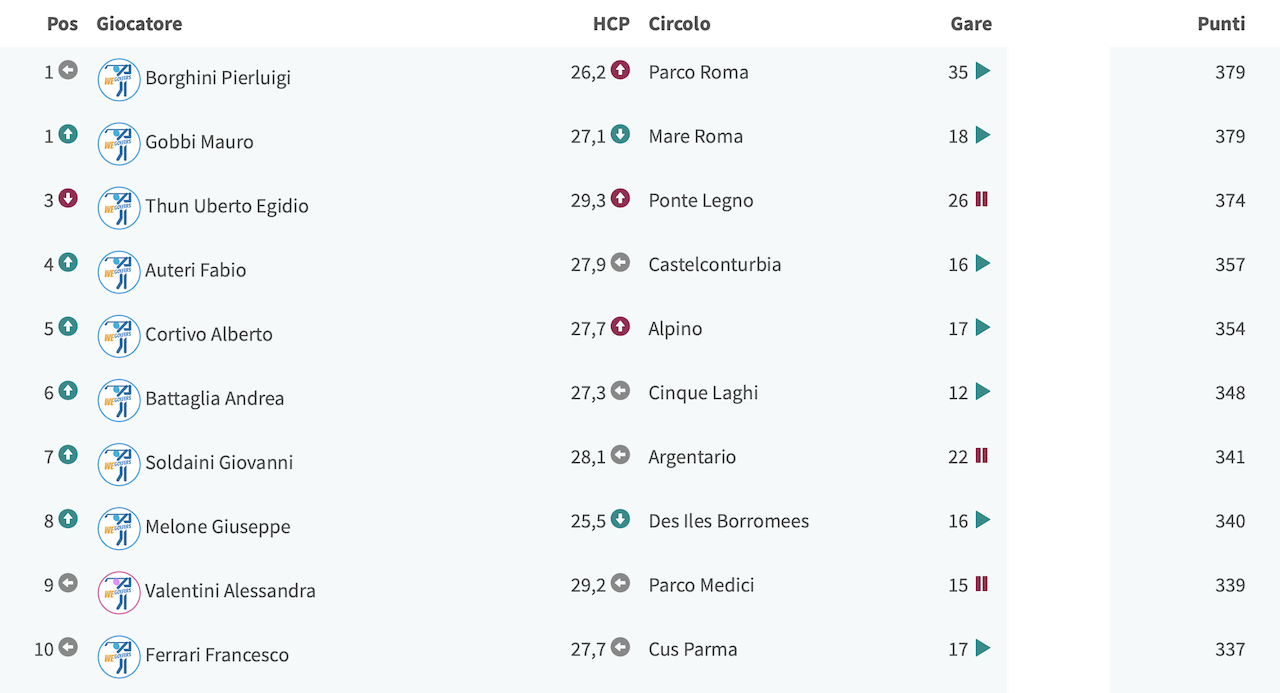This screenshot has width=1280, height=693.
Task: Click the pause icon in Thun Uberto Egidio's row
Action: (982, 199)
